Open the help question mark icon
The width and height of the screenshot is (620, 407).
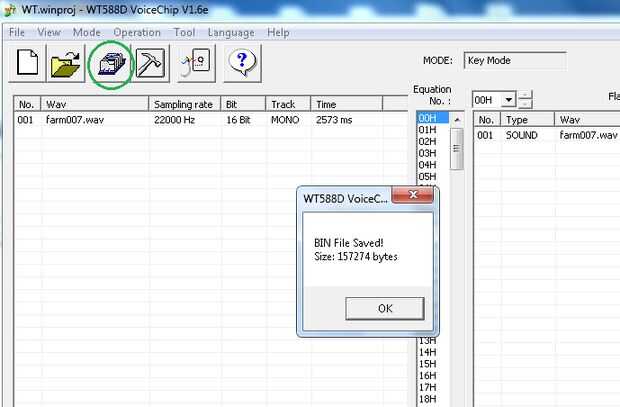point(242,63)
